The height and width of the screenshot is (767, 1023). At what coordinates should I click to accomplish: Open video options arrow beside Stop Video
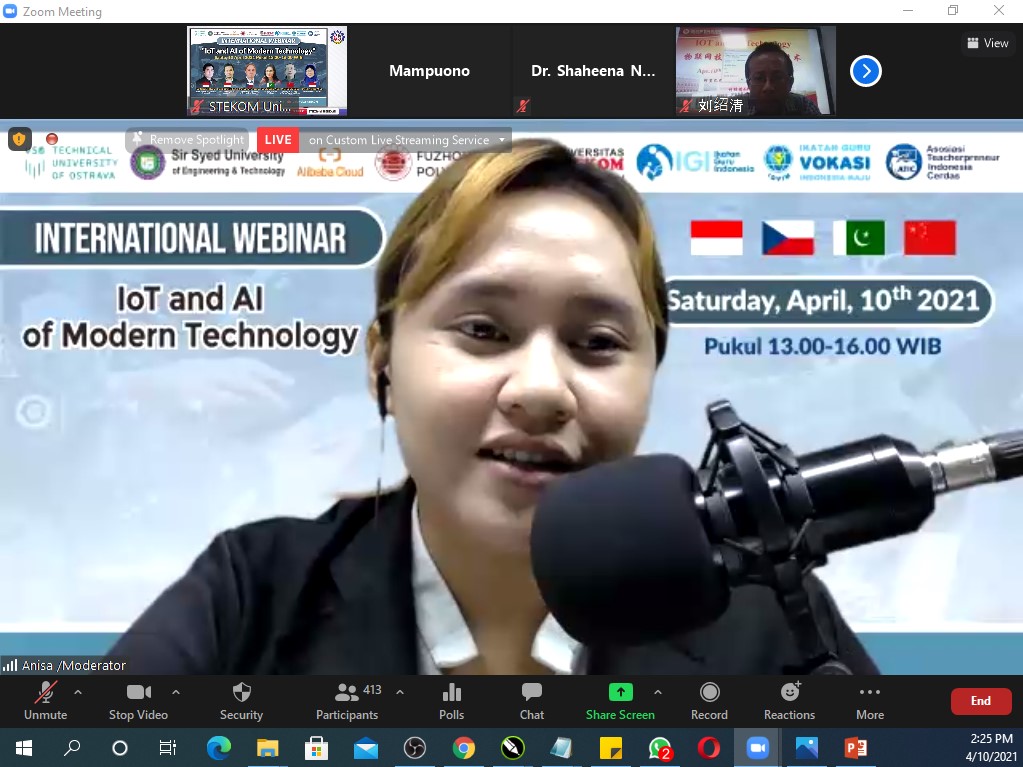(176, 692)
